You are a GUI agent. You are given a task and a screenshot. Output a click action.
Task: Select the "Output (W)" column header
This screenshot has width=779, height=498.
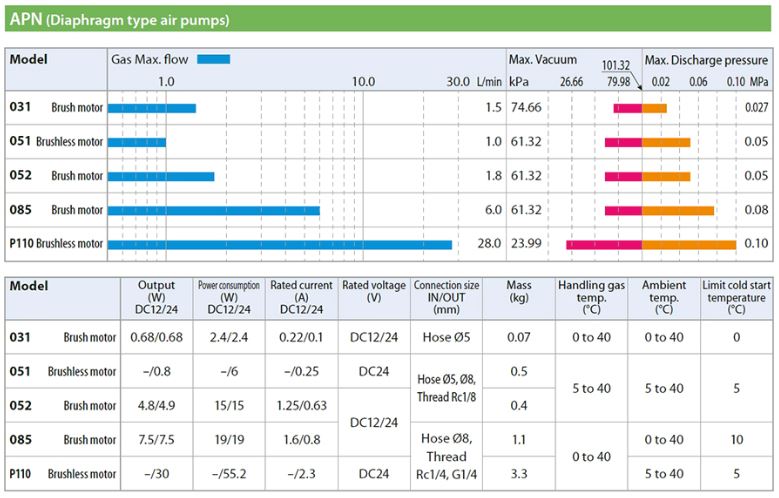point(156,297)
